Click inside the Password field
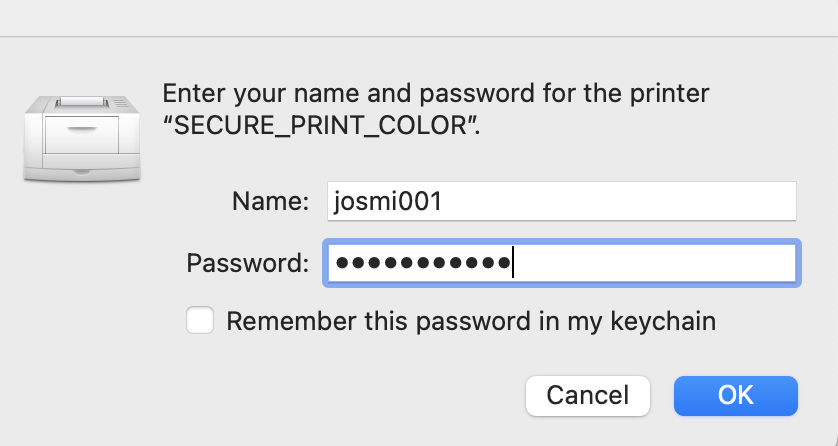This screenshot has height=446, width=838. point(562,263)
